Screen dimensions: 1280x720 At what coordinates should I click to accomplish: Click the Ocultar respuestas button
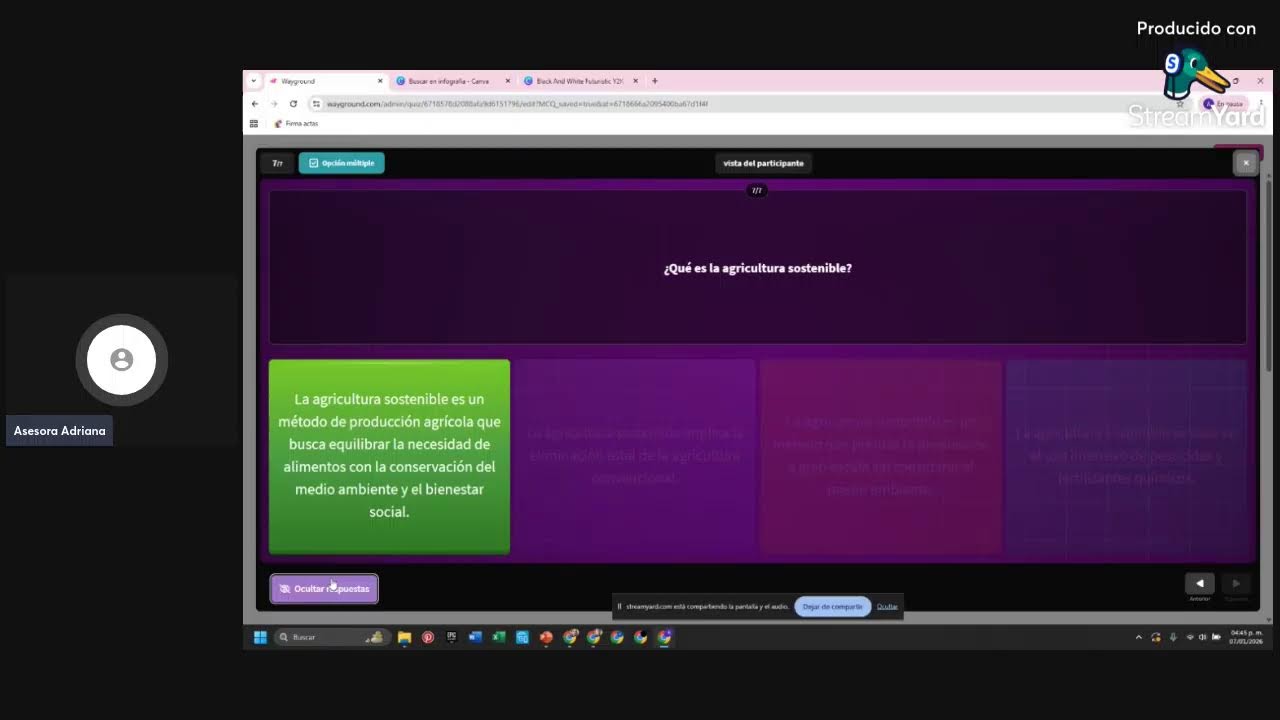324,589
